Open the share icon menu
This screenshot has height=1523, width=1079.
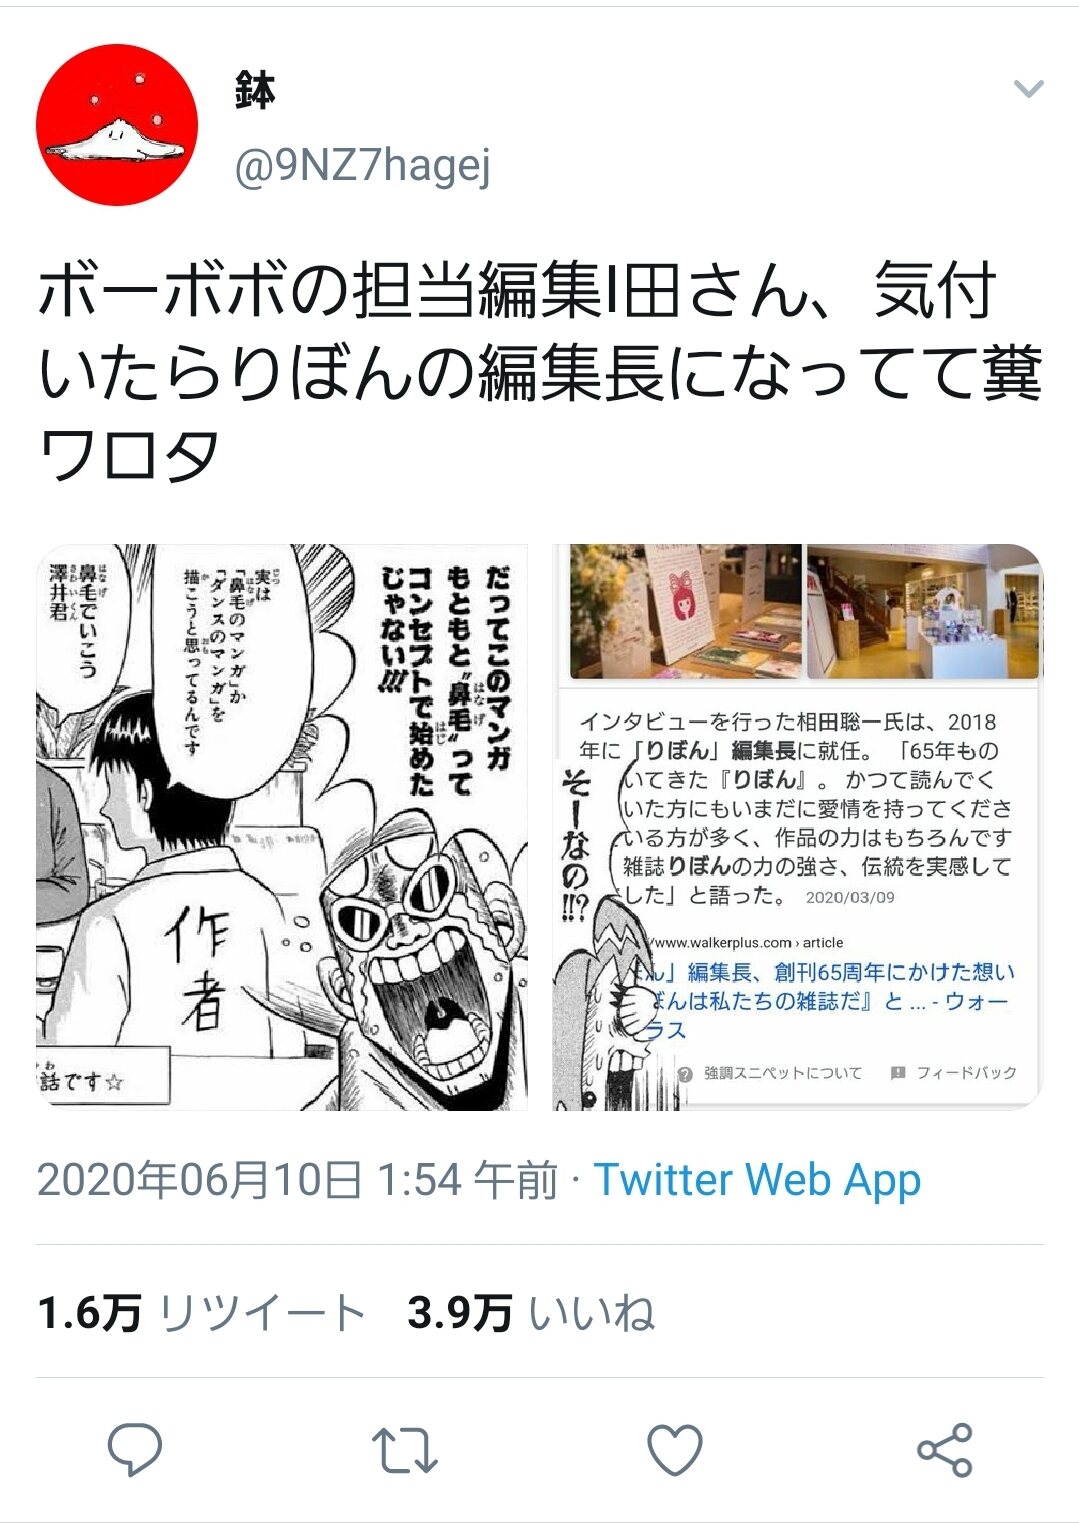(x=945, y=1449)
